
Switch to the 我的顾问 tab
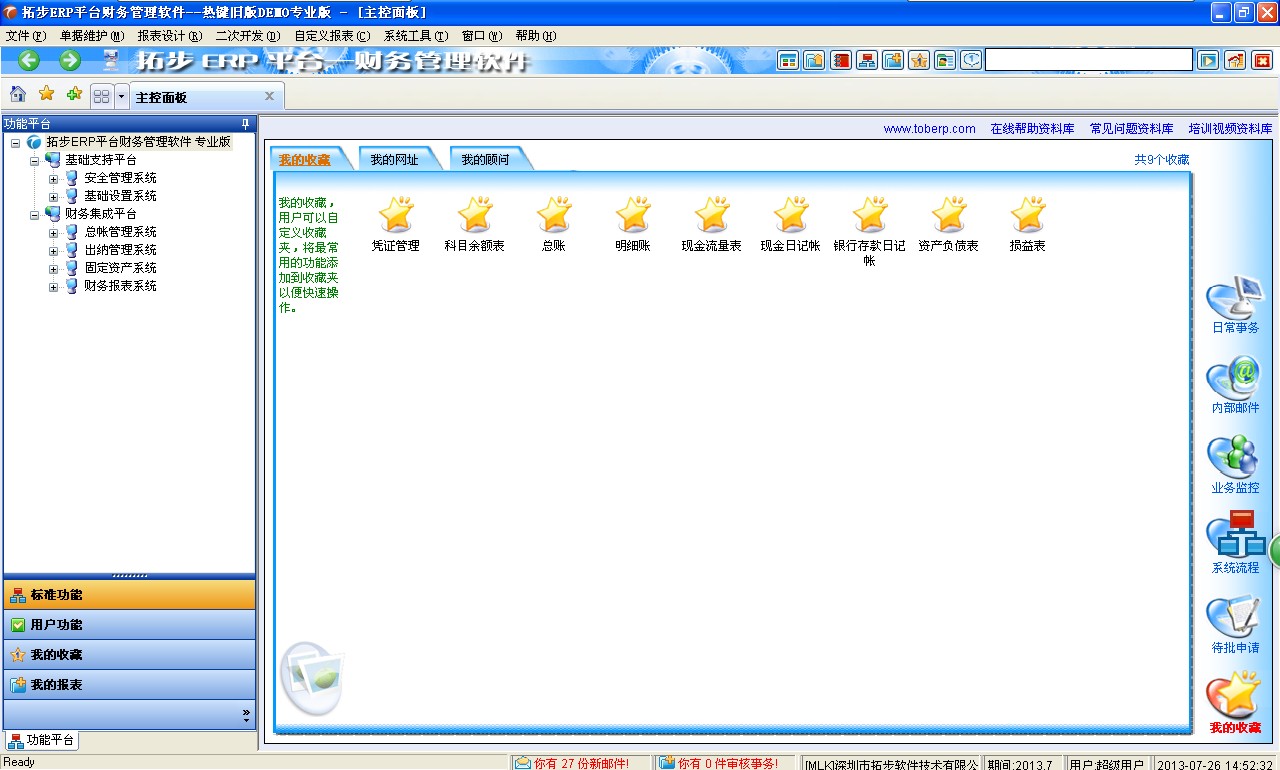[485, 160]
